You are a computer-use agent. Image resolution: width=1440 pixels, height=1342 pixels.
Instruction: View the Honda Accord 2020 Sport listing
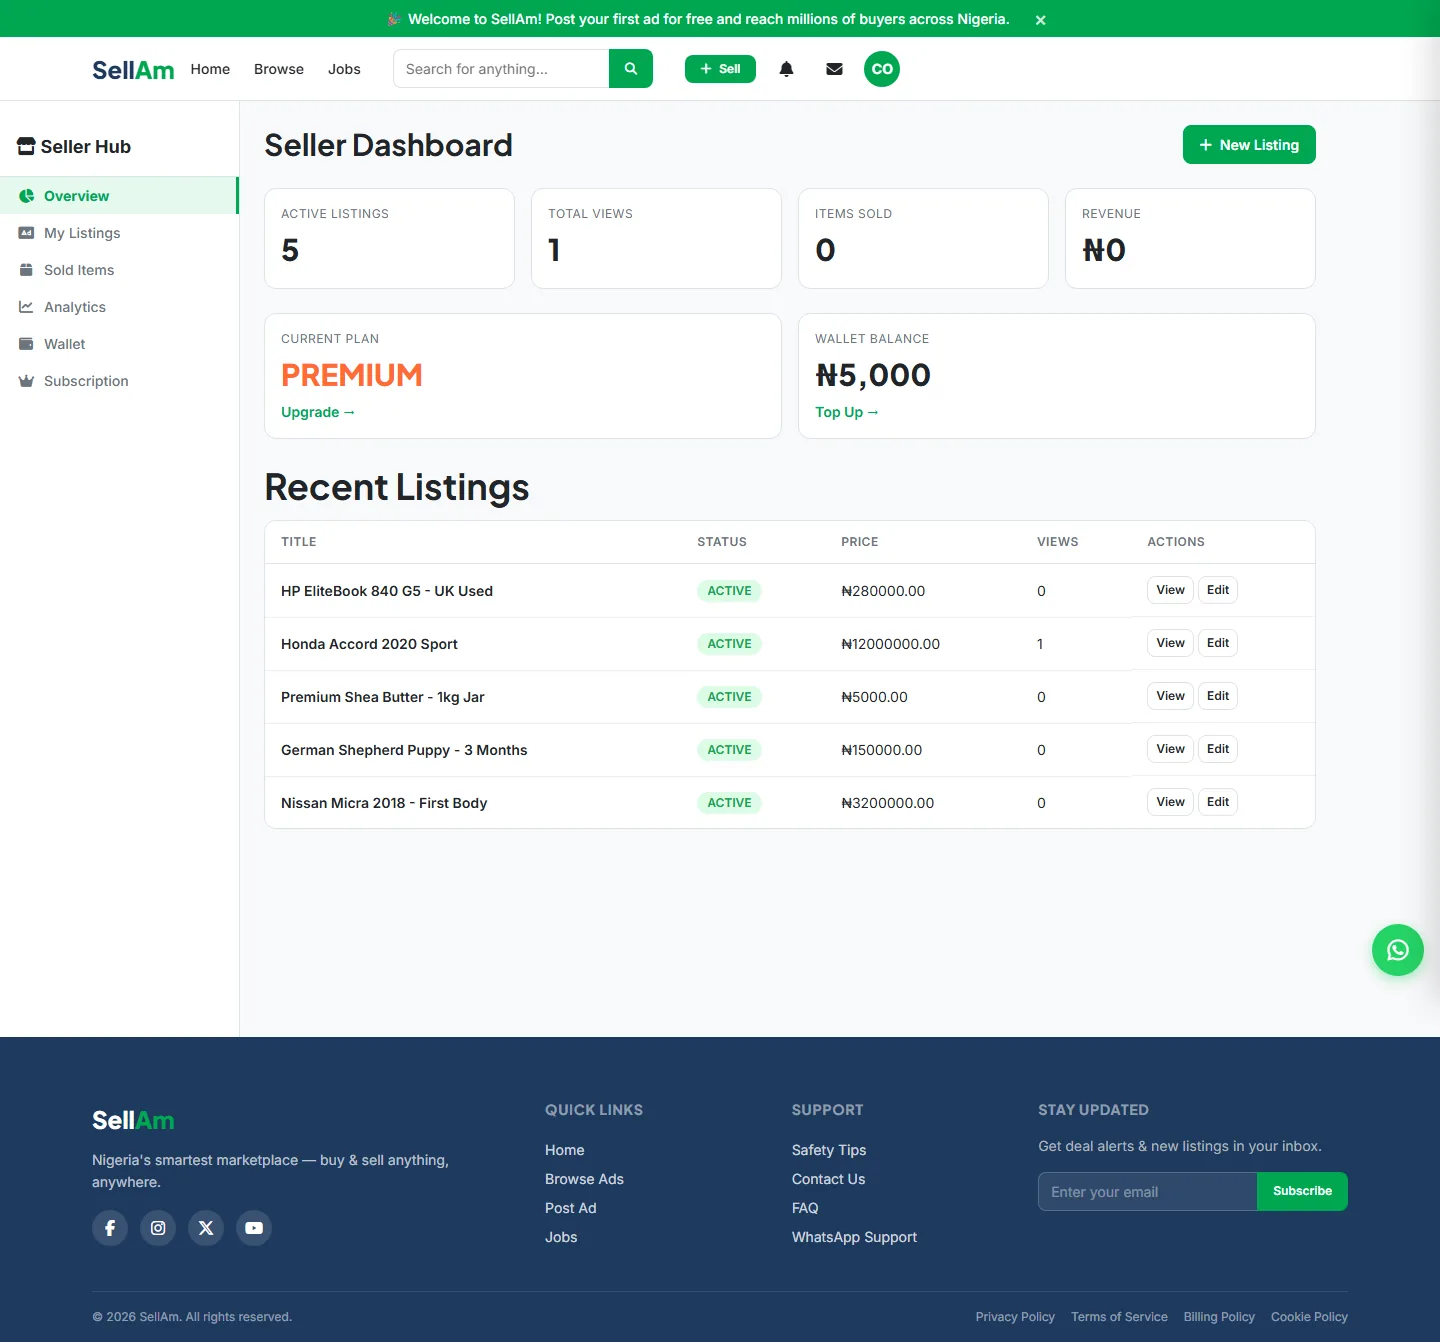click(x=1170, y=643)
